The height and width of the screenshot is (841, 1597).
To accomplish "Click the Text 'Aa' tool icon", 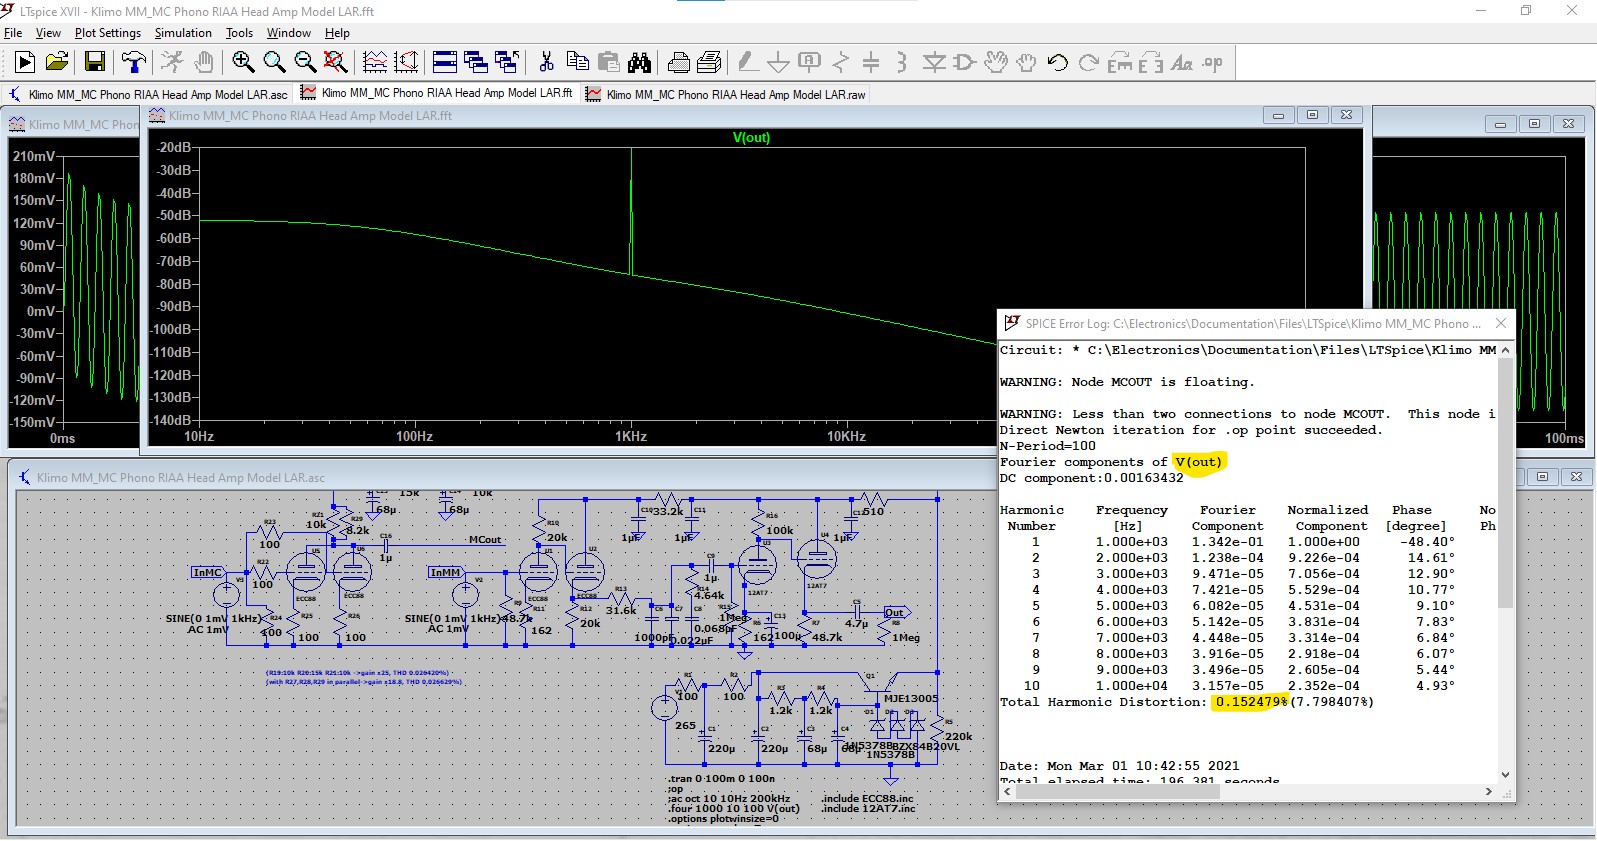I will (x=1182, y=63).
